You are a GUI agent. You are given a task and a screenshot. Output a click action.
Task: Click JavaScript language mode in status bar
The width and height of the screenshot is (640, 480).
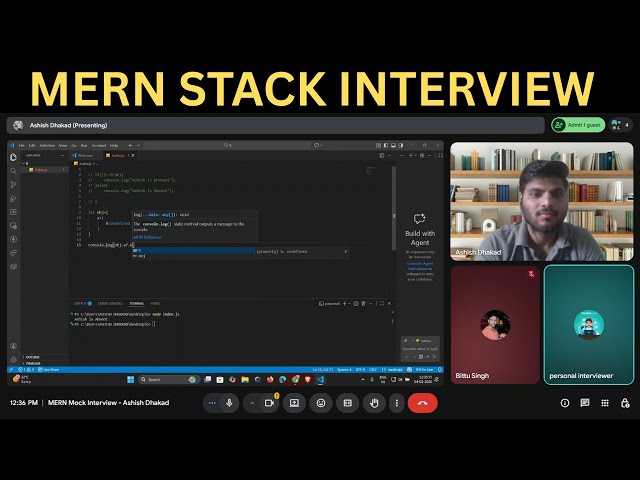click(393, 370)
